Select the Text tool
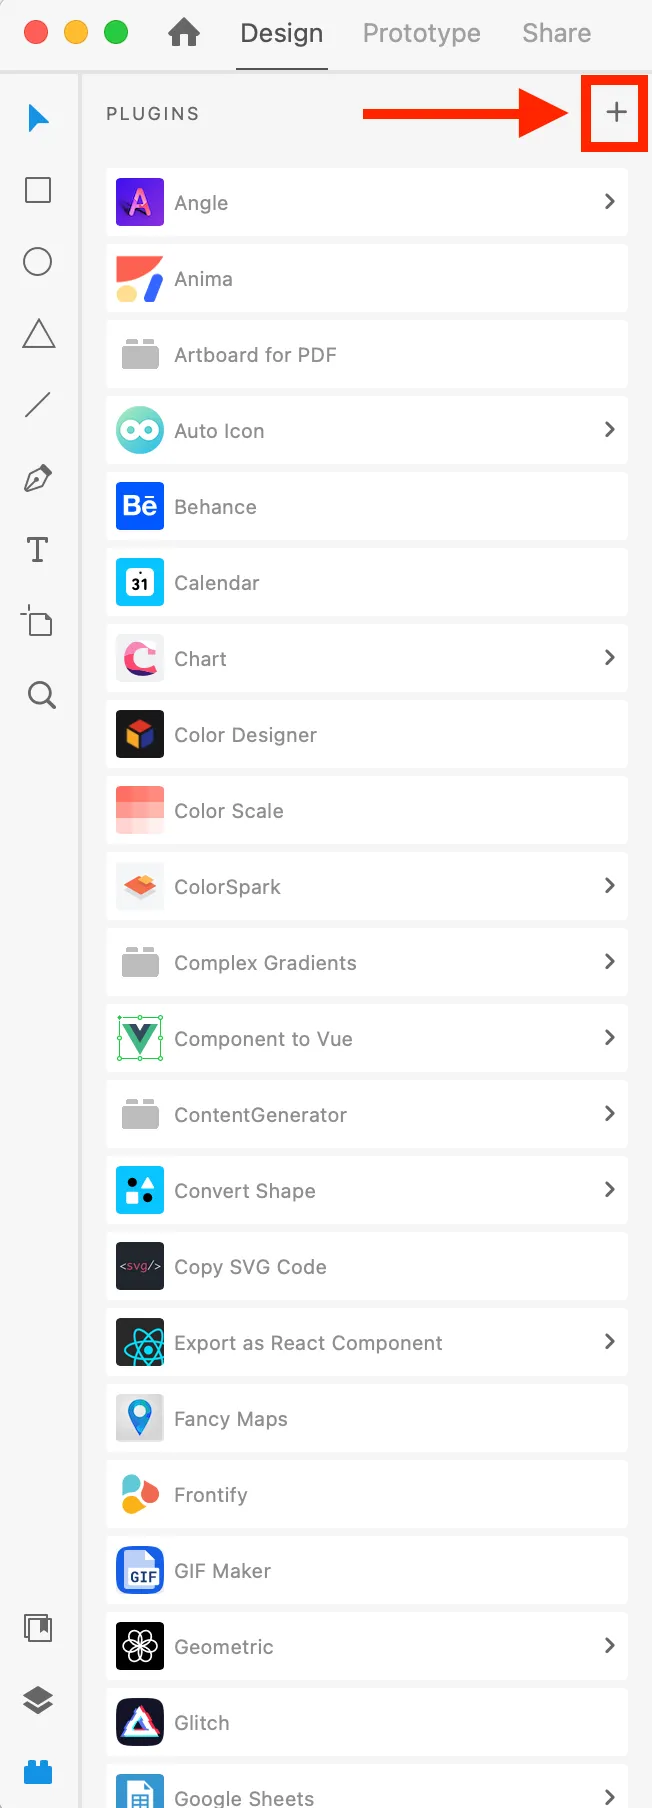This screenshot has width=652, height=1808. point(38,550)
